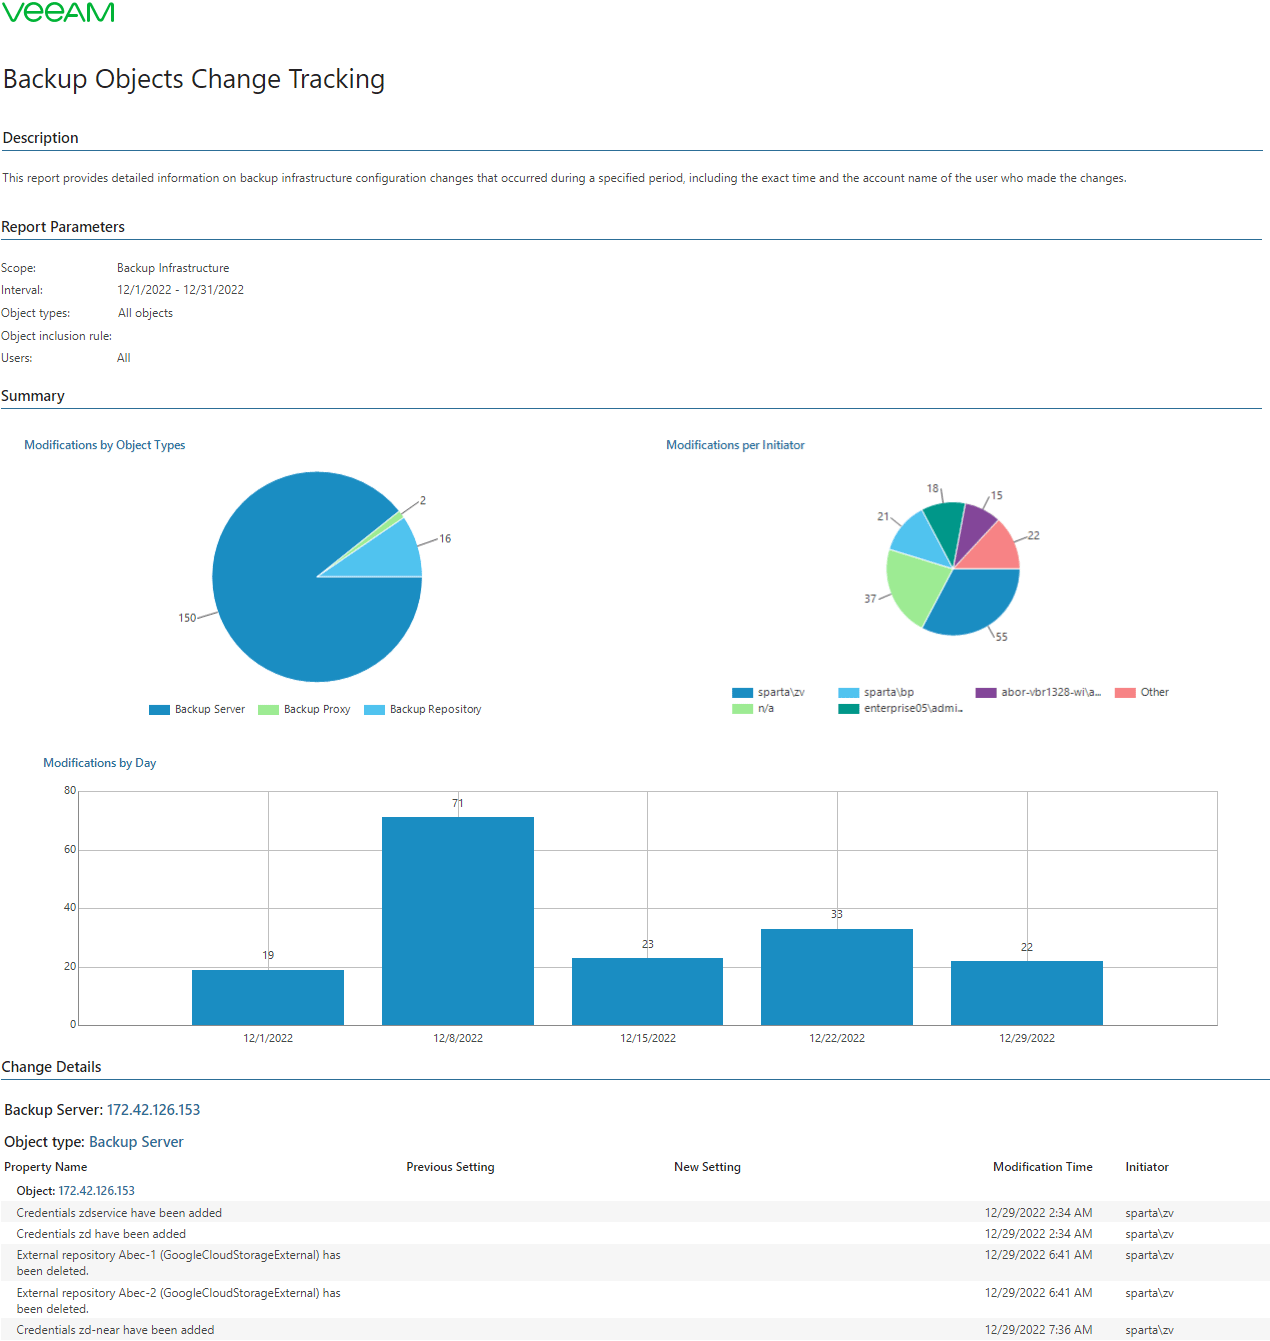The width and height of the screenshot is (1270, 1341).
Task: Click the n/a legend swatch
Action: 742,709
